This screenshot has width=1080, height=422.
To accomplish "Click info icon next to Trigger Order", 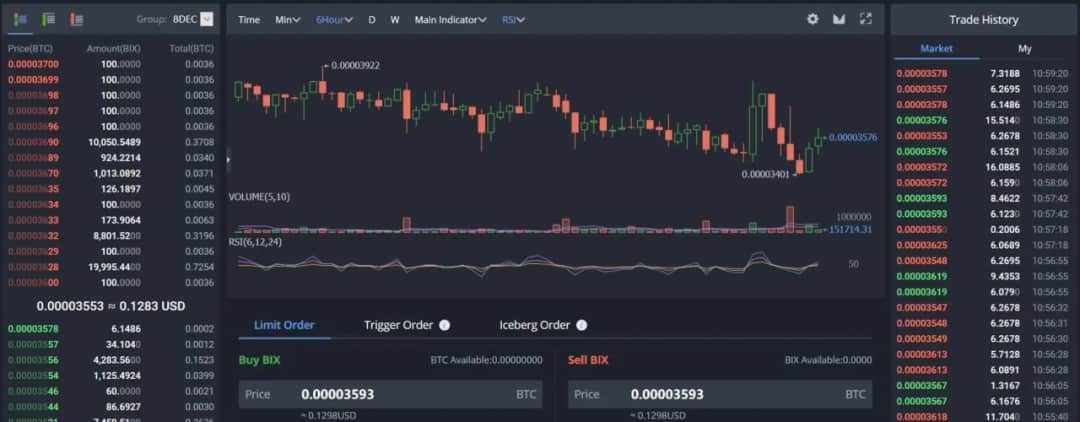I will tap(444, 325).
